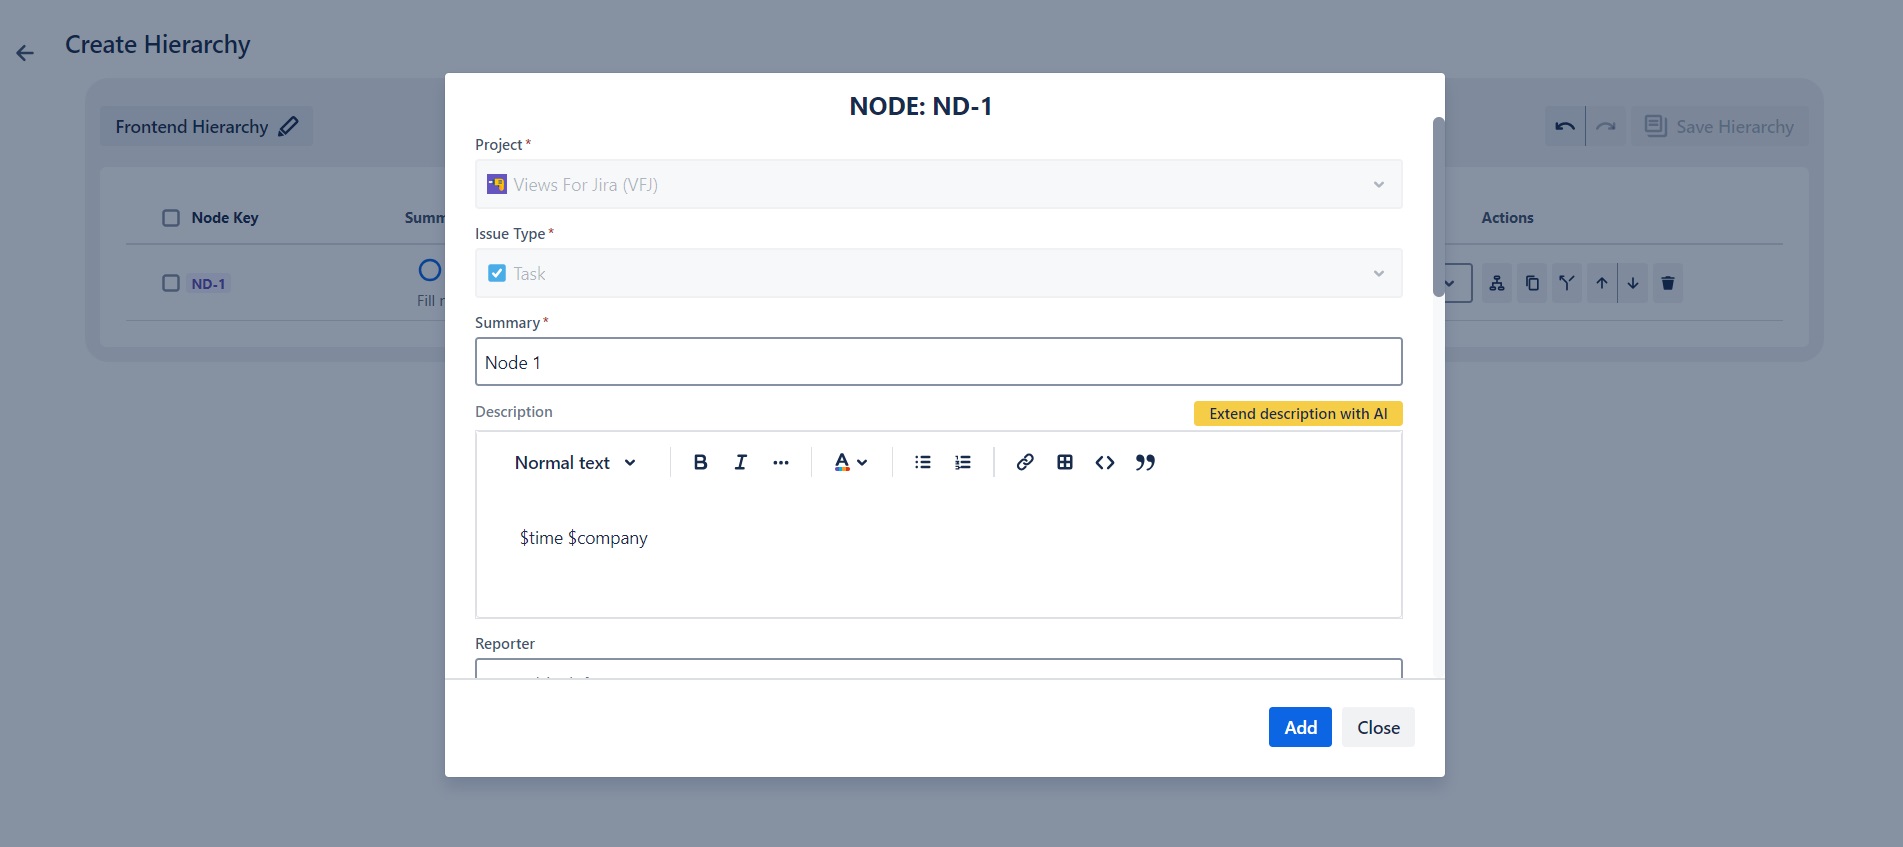The width and height of the screenshot is (1903, 847).
Task: Click into the Summary input field
Action: pyautogui.click(x=937, y=362)
